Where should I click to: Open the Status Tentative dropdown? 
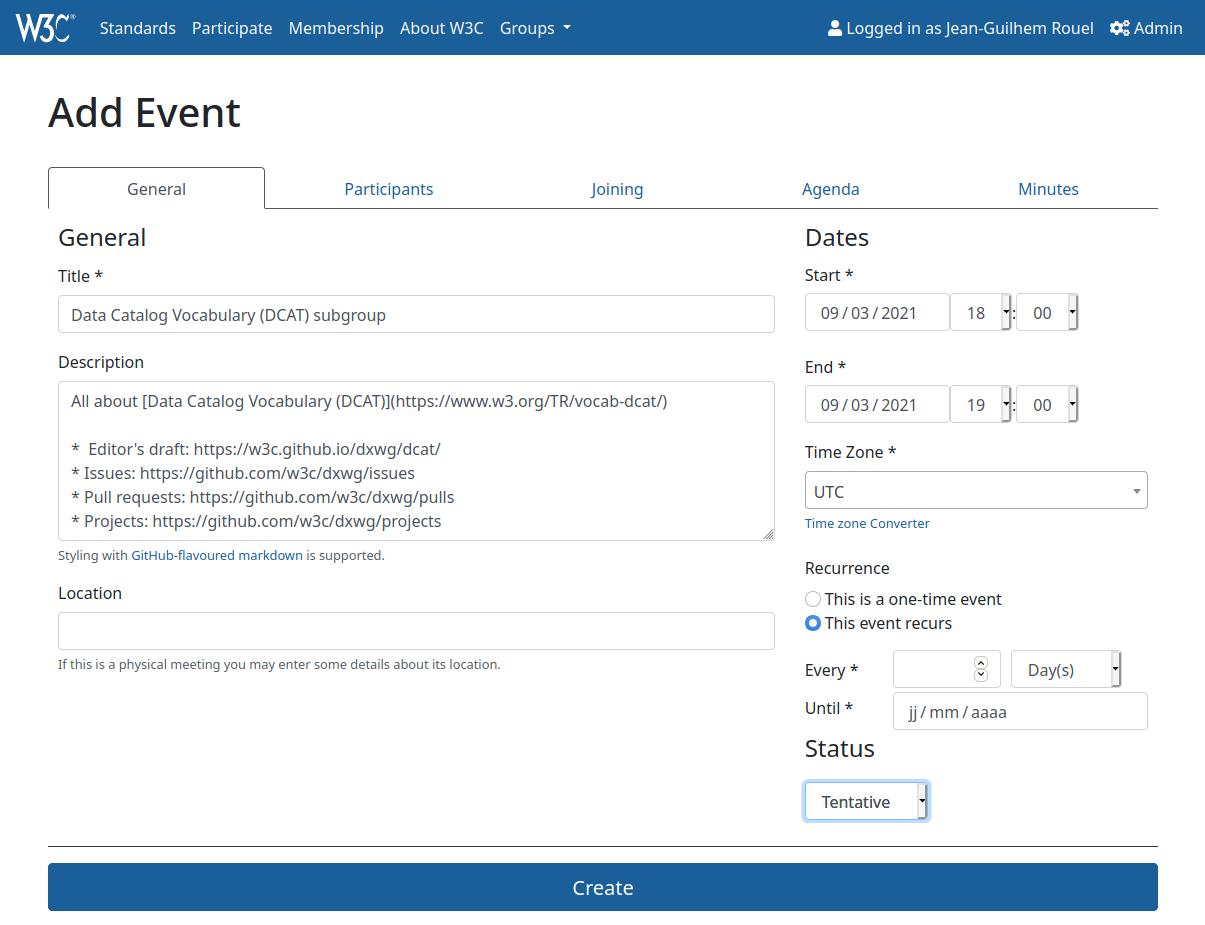tap(866, 802)
